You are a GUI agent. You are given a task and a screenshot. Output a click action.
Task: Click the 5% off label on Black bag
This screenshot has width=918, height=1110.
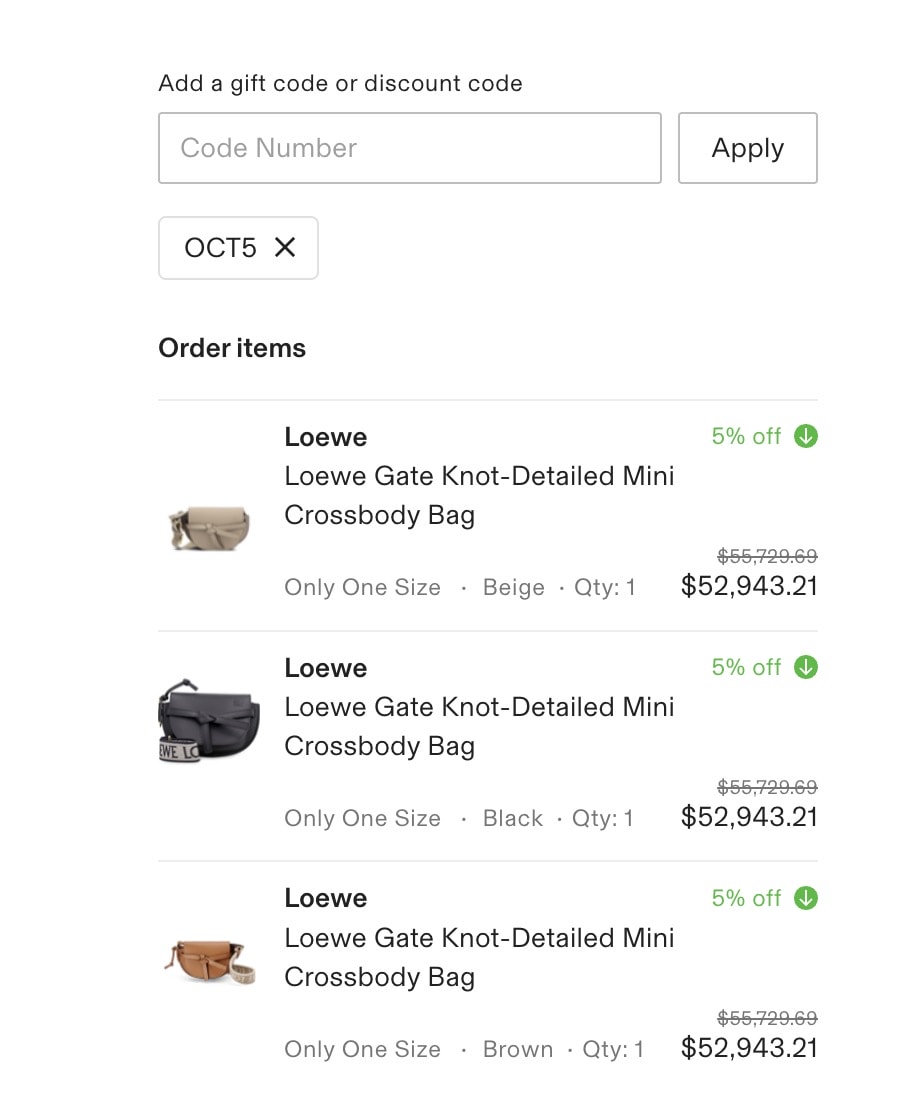click(746, 667)
